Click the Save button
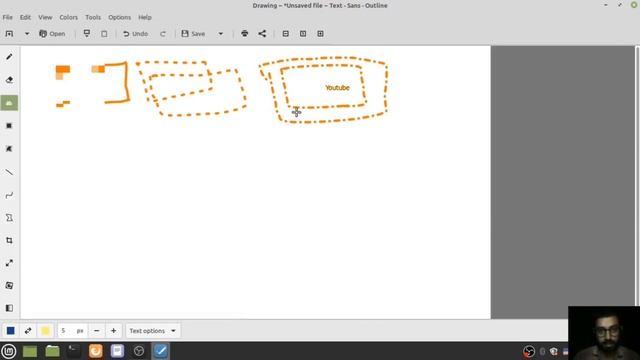This screenshot has width=640, height=360. (193, 33)
